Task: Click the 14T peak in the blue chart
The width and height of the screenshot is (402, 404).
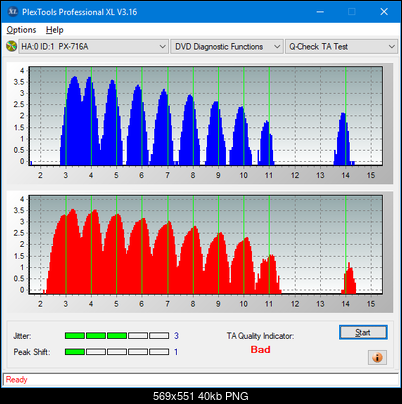Action: pyautogui.click(x=343, y=139)
